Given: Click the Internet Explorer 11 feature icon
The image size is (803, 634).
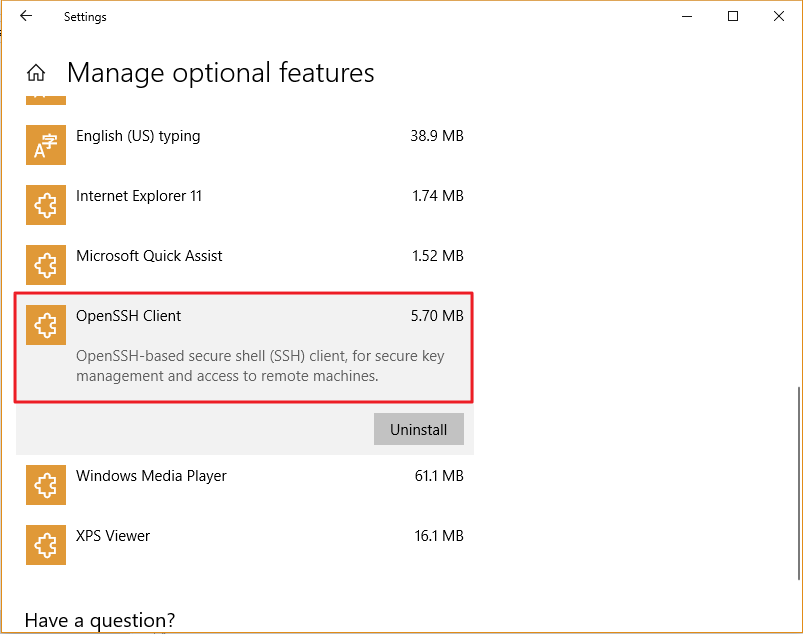Looking at the screenshot, I should (x=45, y=205).
